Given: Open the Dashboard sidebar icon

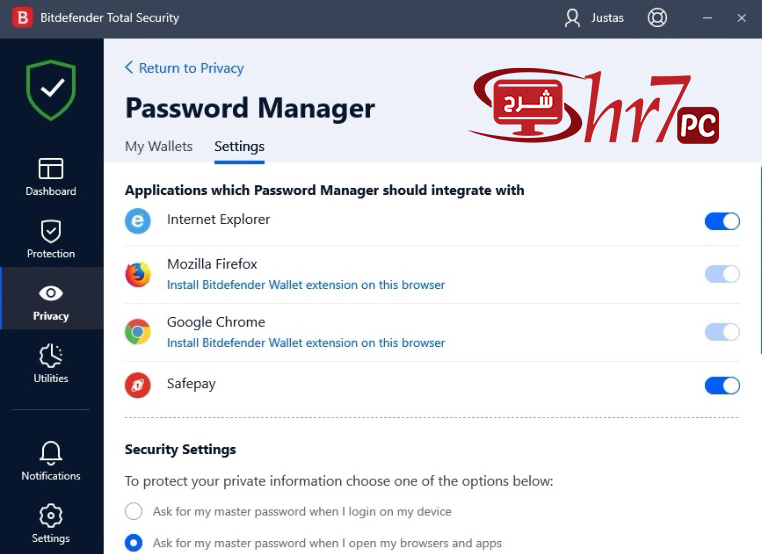Looking at the screenshot, I should point(51,169).
